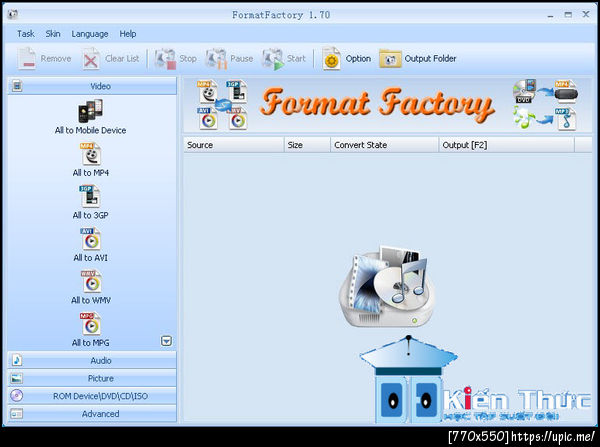
Task: Click the Remove button label
Action: click(x=56, y=59)
